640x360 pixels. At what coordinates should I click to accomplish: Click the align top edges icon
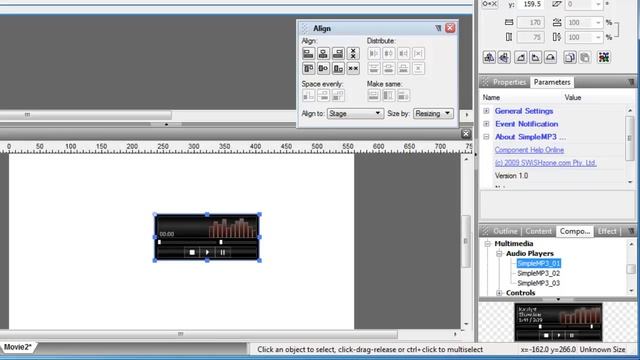point(308,69)
